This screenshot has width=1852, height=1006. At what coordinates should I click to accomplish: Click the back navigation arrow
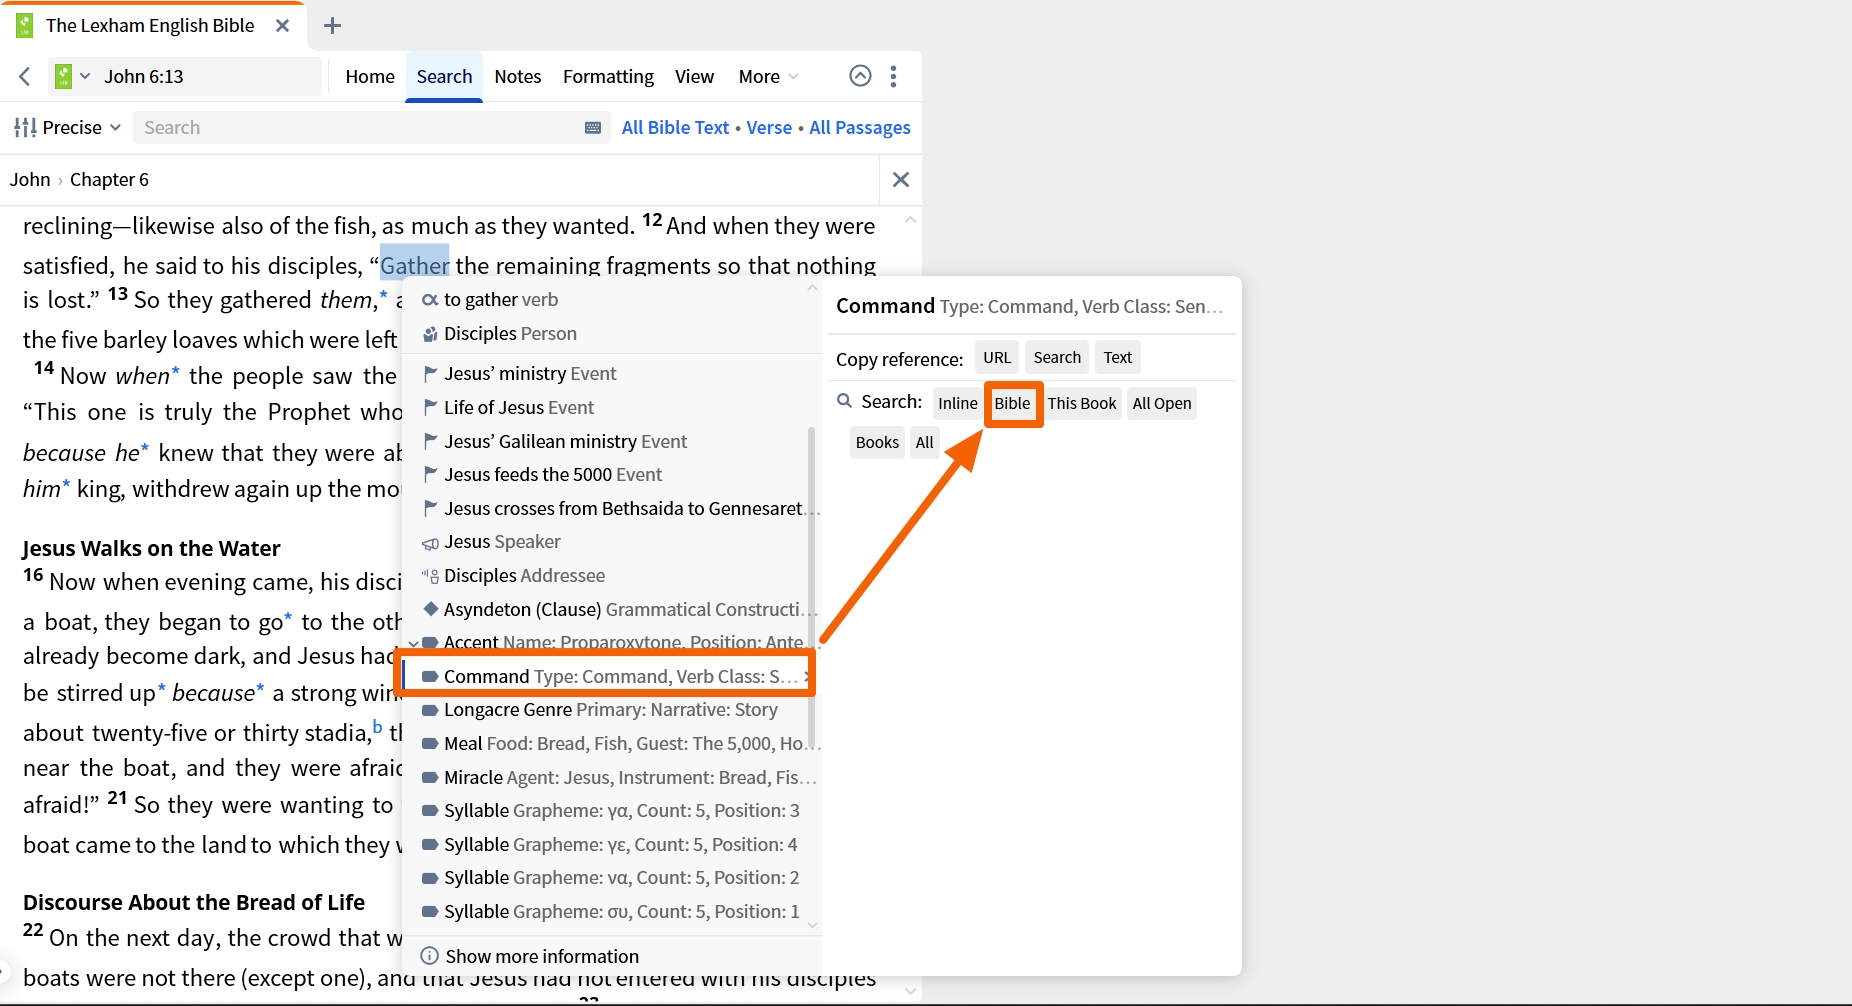tap(25, 76)
